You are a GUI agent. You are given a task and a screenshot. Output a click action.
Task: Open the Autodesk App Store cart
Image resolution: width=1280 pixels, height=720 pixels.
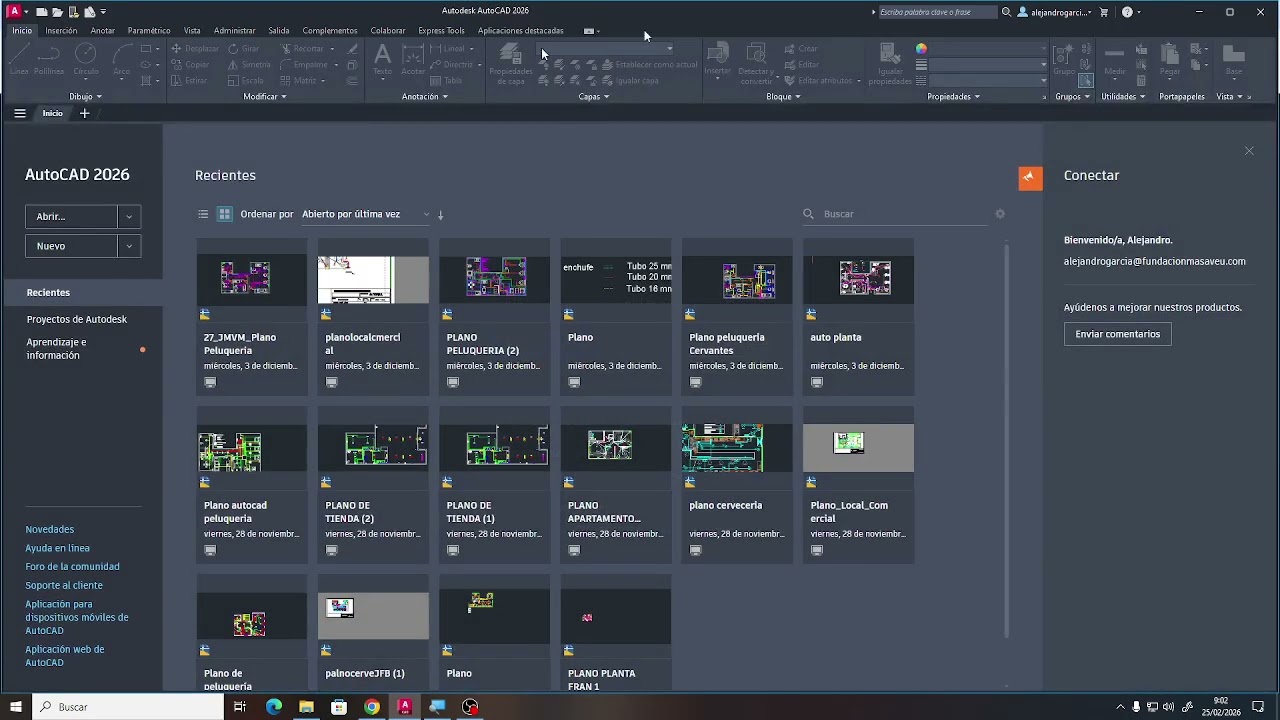tap(1104, 12)
